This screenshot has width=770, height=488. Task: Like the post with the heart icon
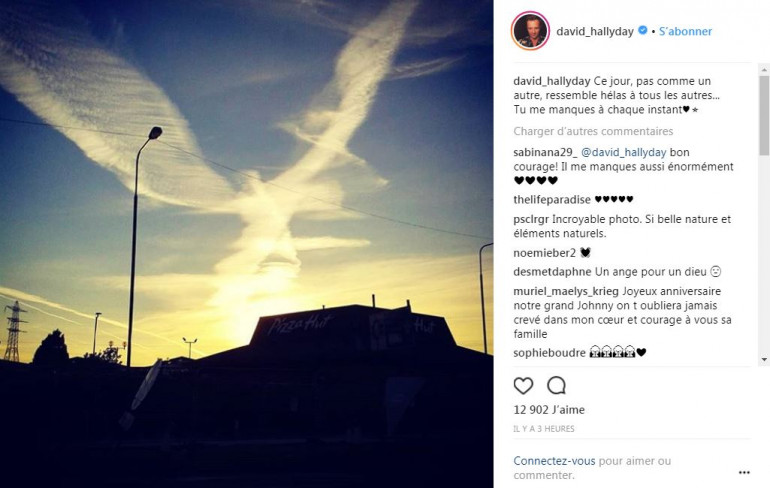point(523,386)
